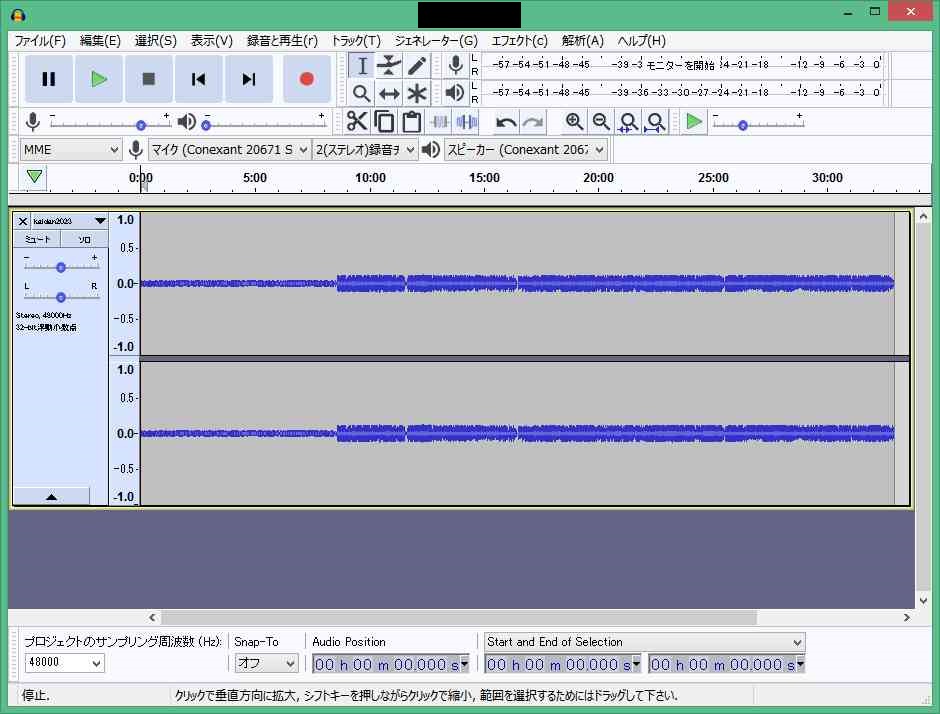Image resolution: width=940 pixels, height=714 pixels.
Task: Open the マイク recording device dropdown
Action: (x=229, y=150)
